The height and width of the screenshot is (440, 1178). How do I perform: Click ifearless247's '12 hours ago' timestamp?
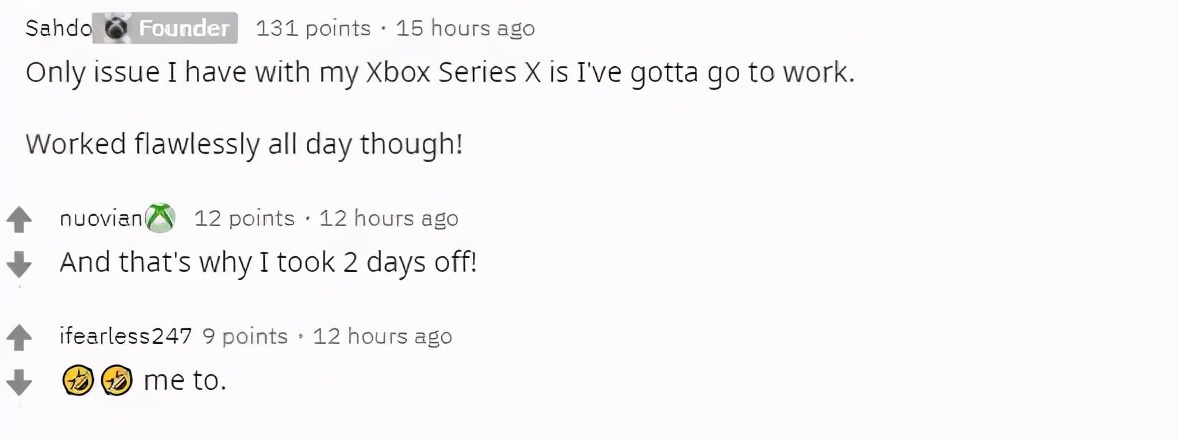click(x=382, y=337)
